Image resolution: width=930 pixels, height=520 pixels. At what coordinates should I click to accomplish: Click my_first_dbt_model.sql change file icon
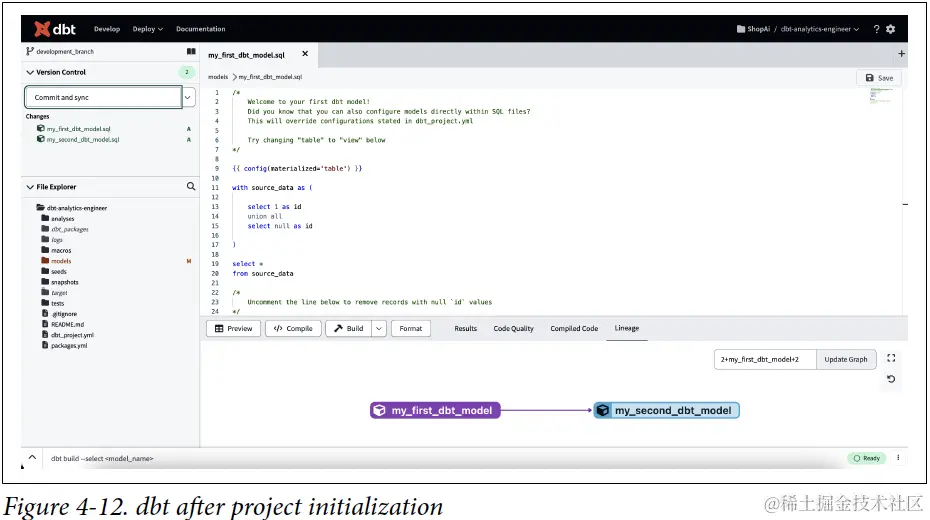(41, 128)
